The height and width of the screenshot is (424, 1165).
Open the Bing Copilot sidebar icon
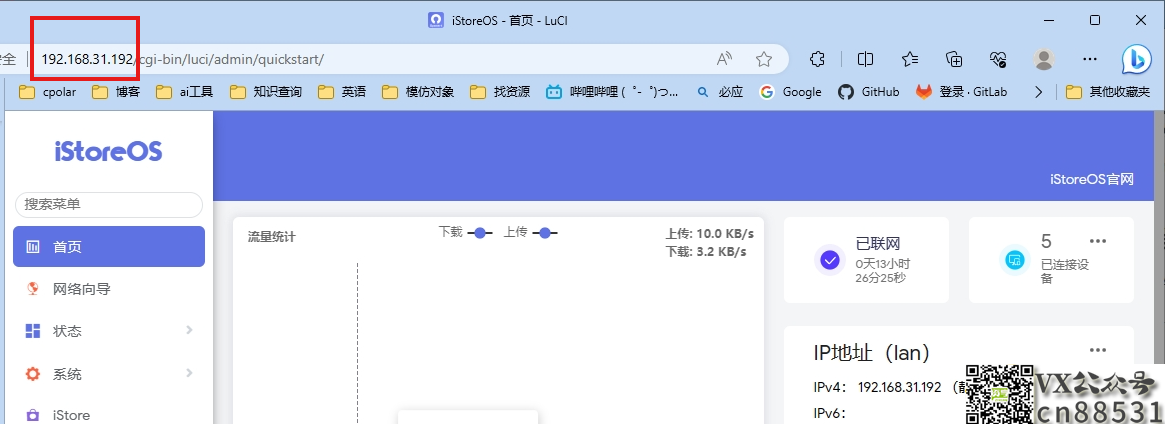[x=1136, y=60]
